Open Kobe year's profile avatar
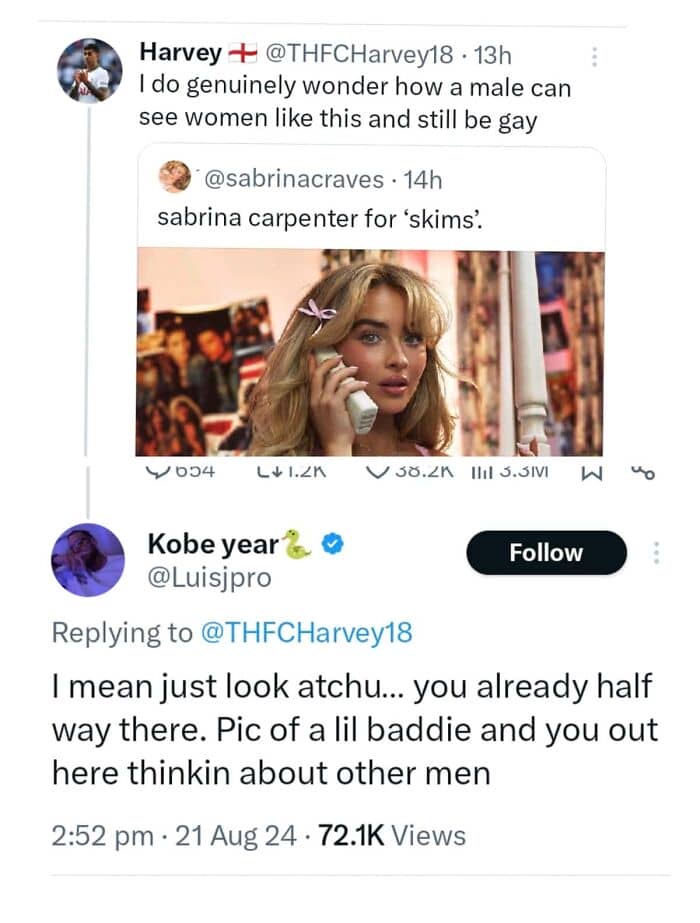700x923 pixels. pyautogui.click(x=88, y=560)
